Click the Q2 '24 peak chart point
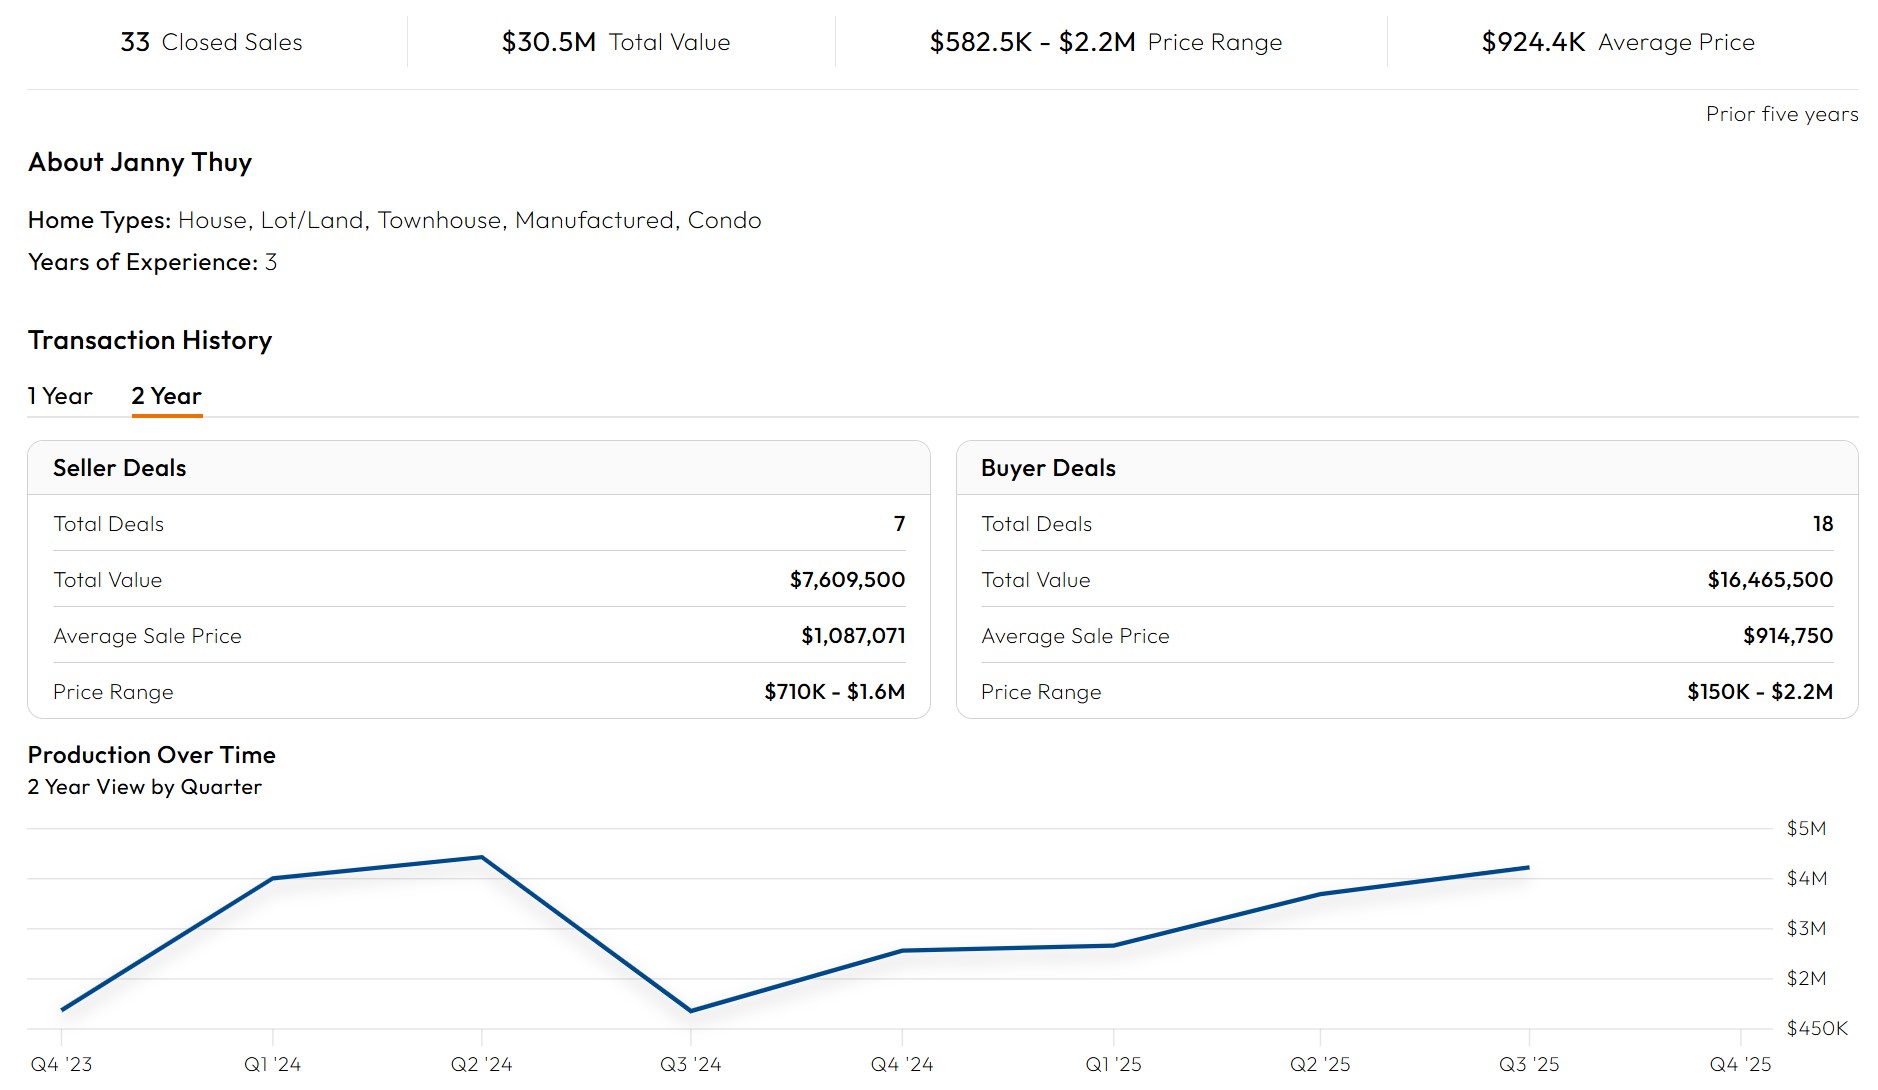1878x1090 pixels. (x=482, y=857)
